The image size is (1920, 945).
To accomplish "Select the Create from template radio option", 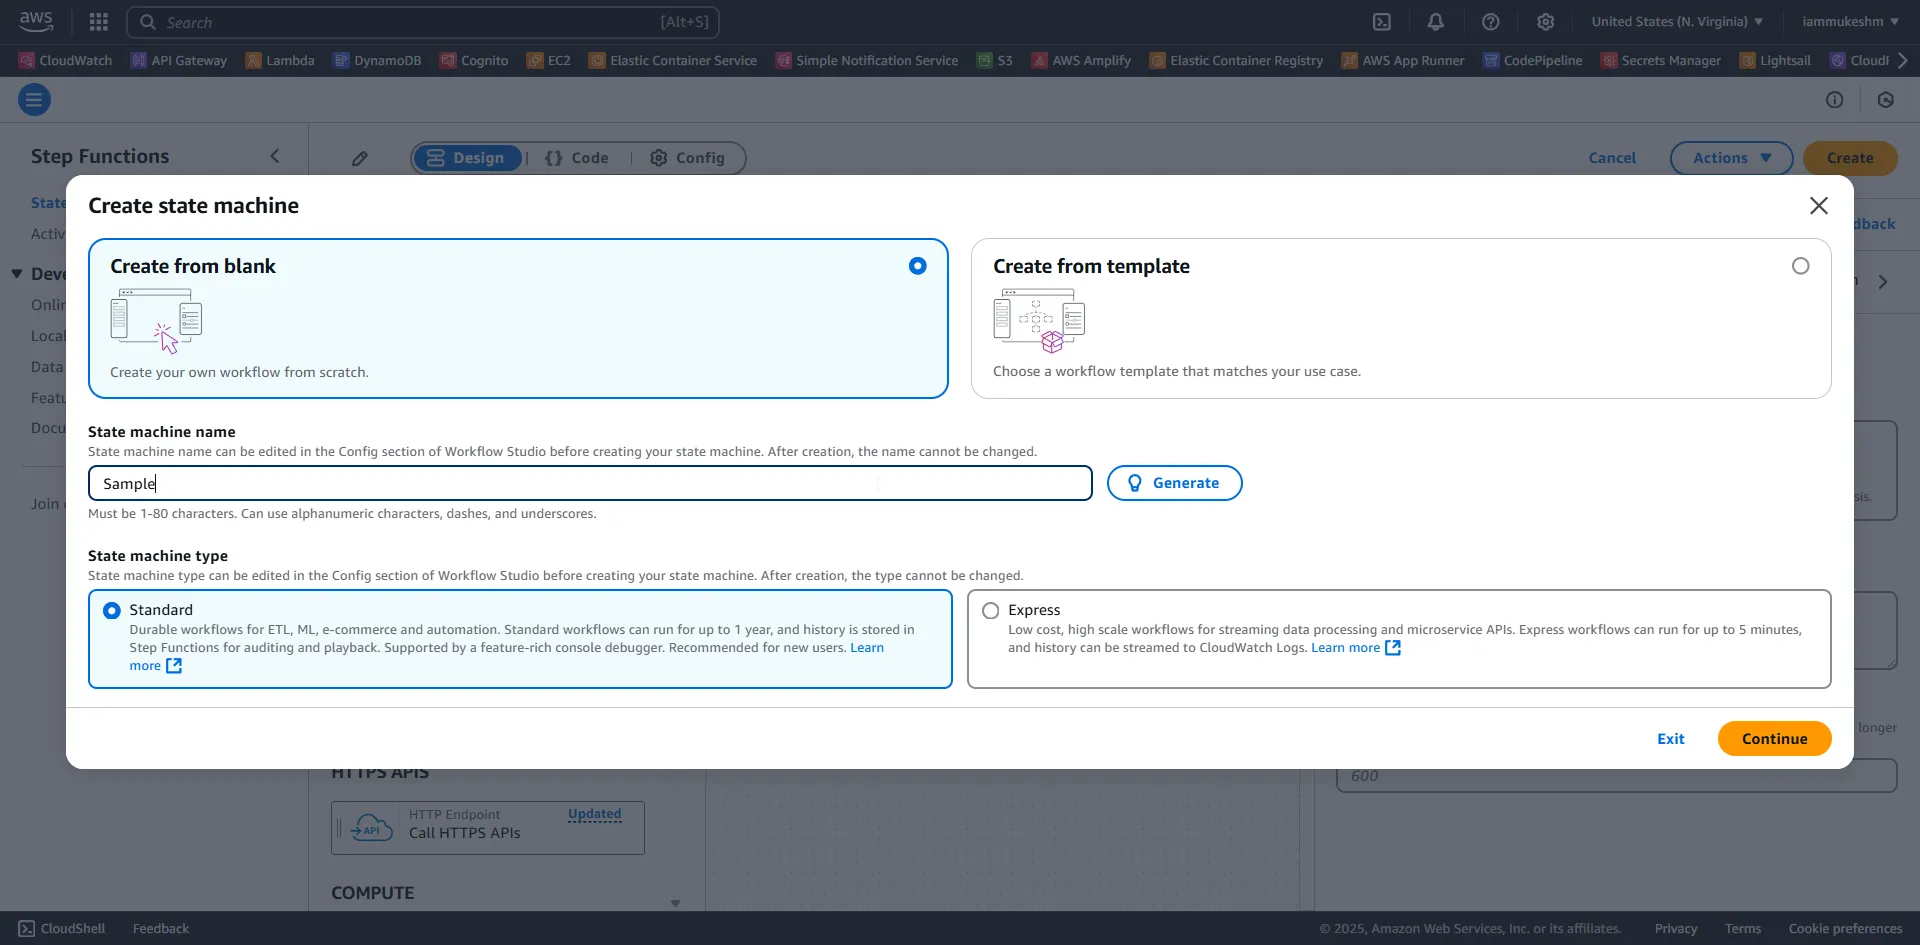I will point(1800,266).
